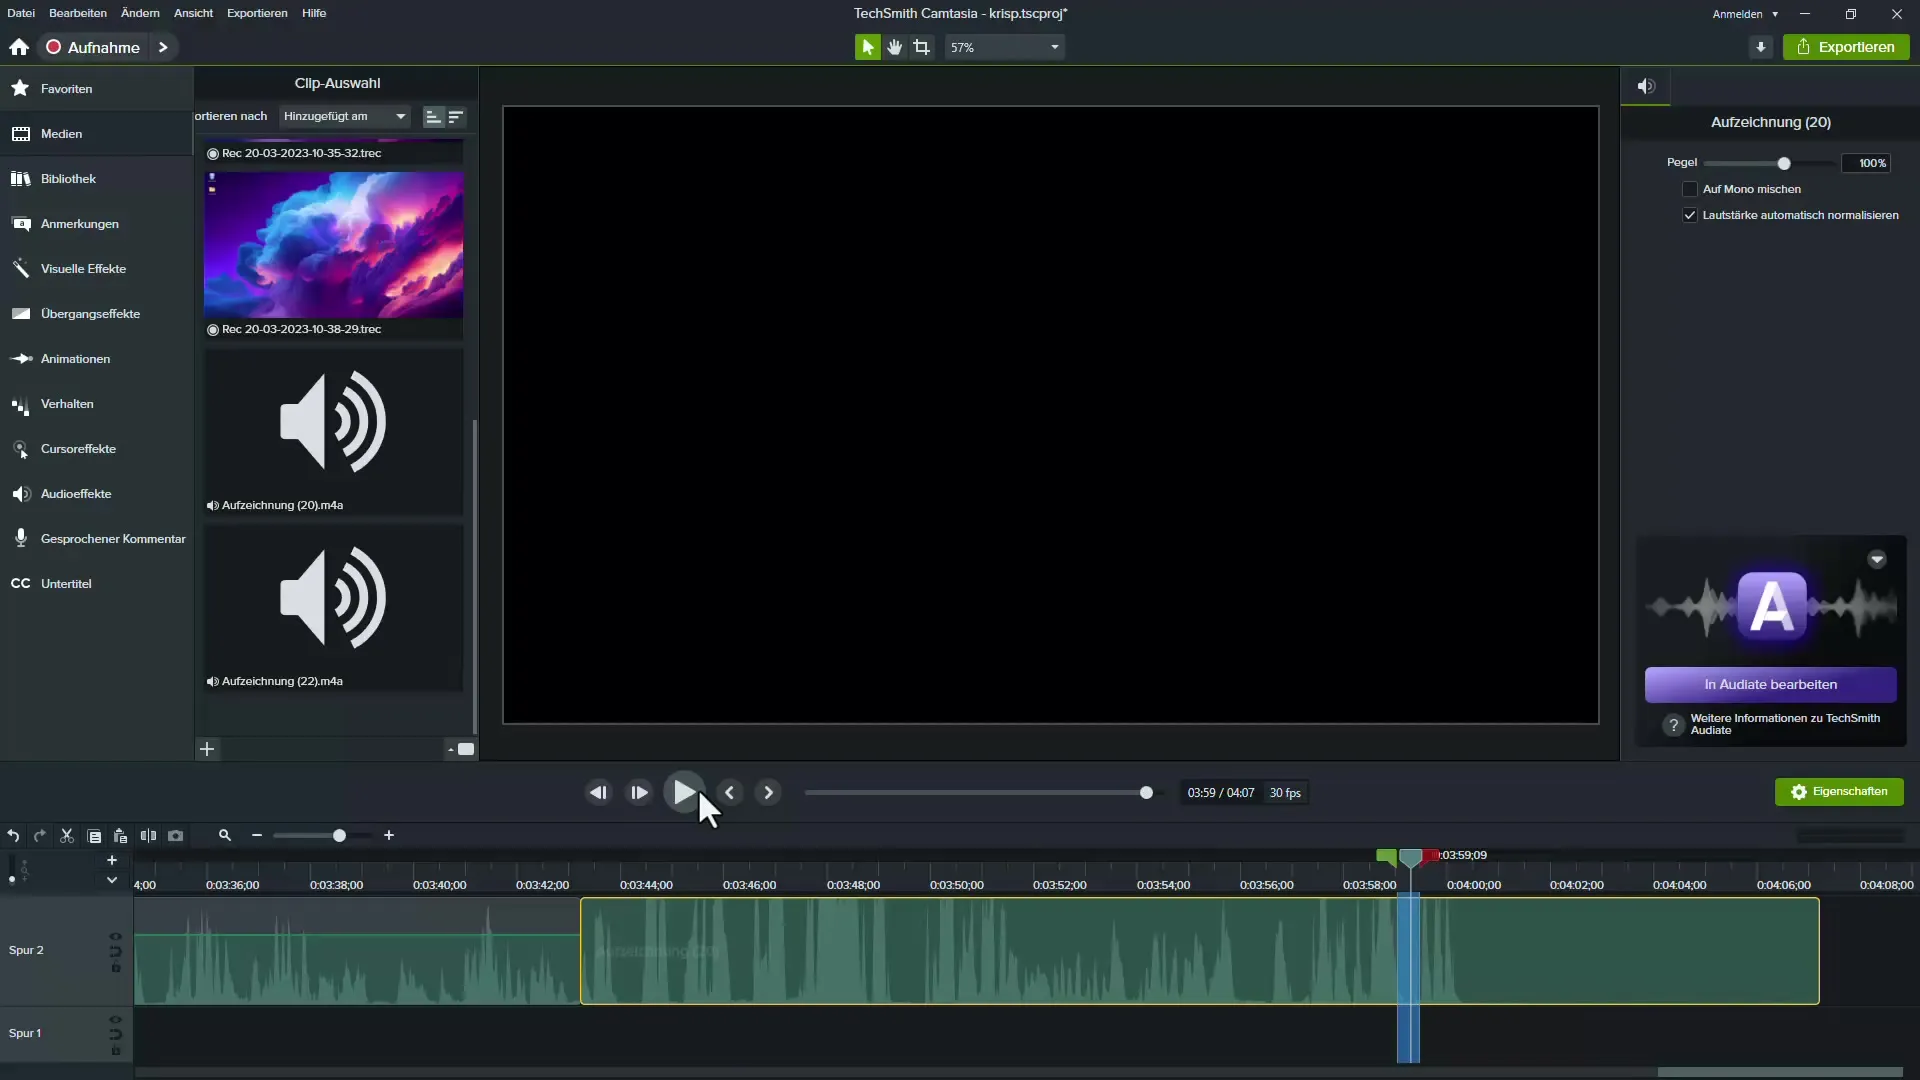Collapse the Audiate panel dropdown arrow
This screenshot has width=1920, height=1080.
point(1877,560)
